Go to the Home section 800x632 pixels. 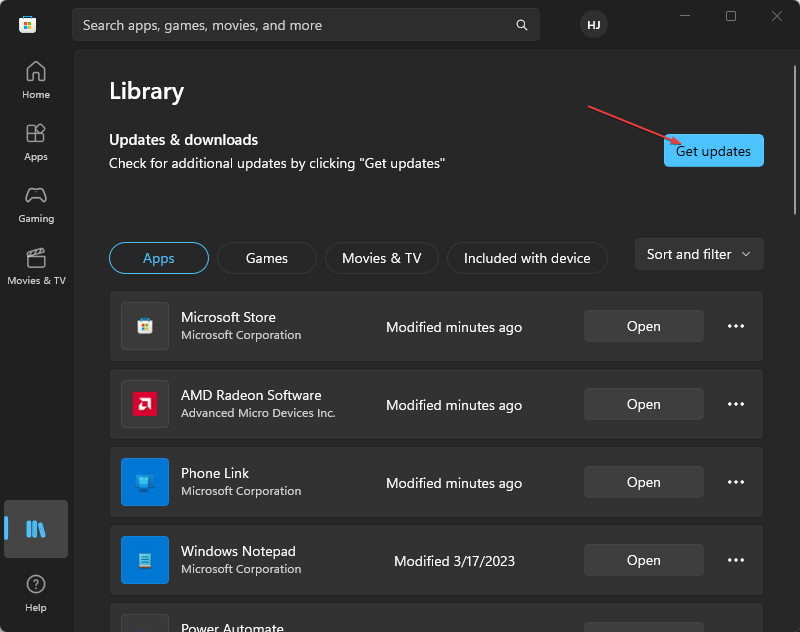(36, 80)
